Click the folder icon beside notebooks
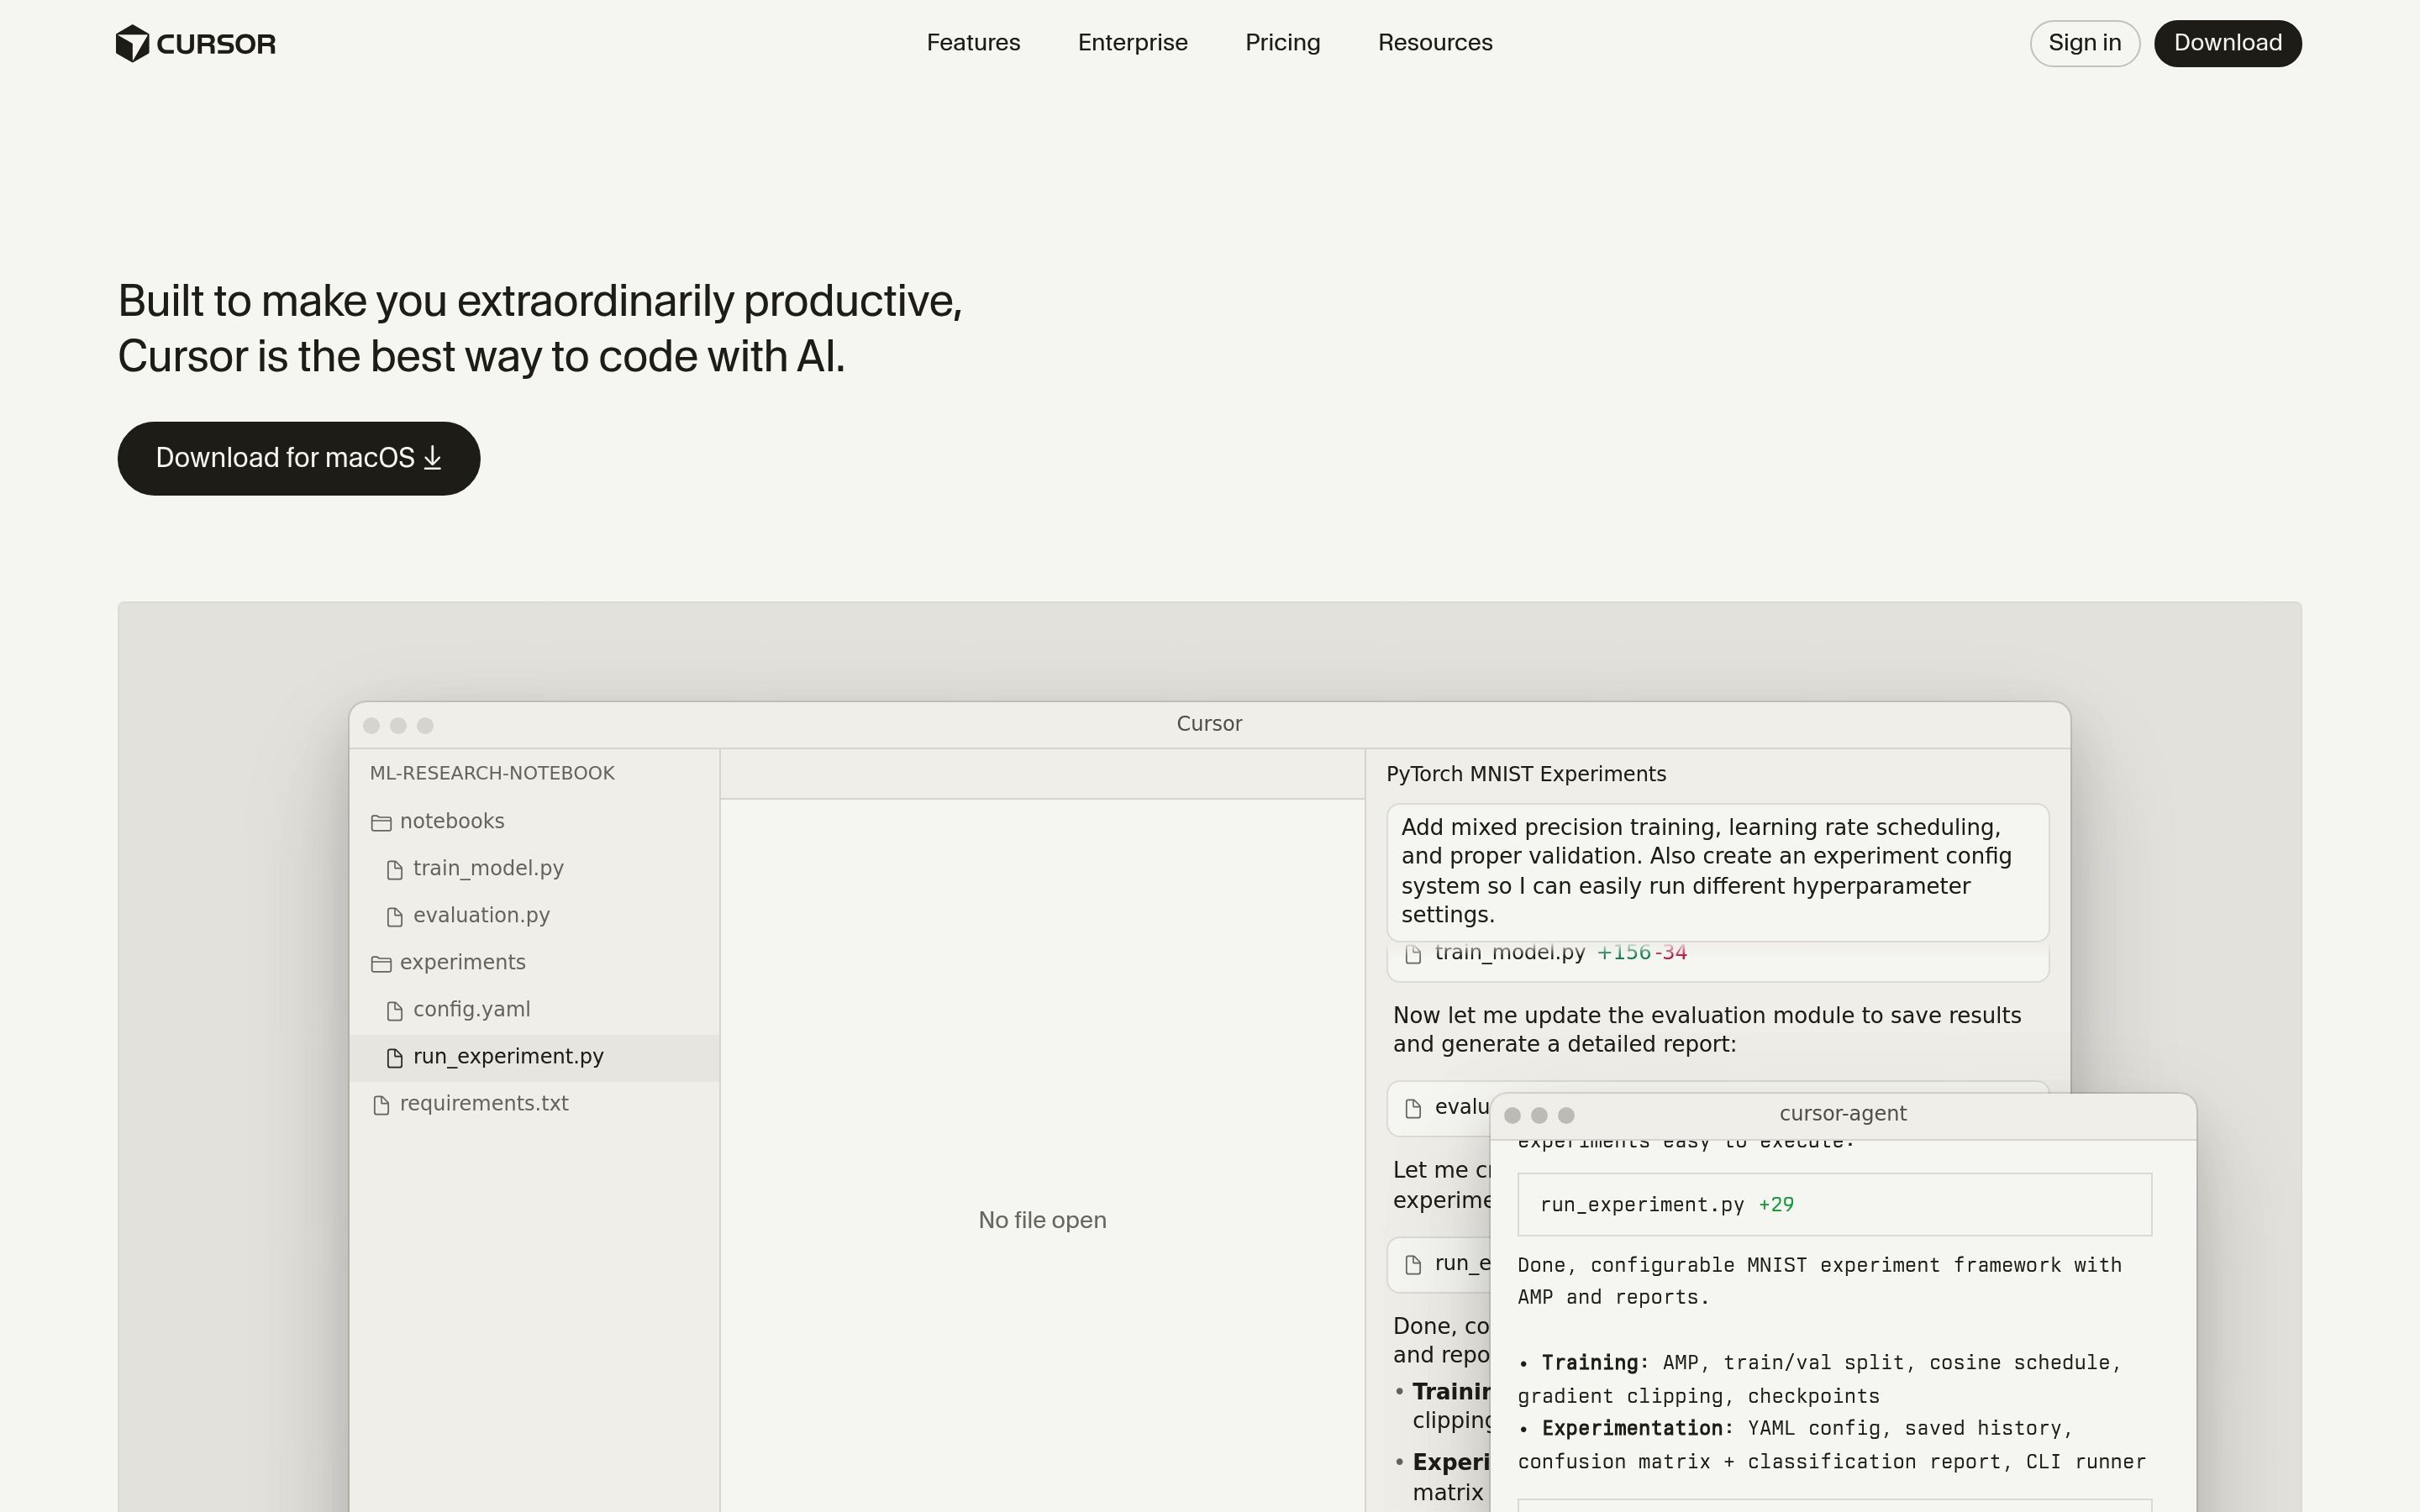Screen dimensions: 2420x1512 click(x=381, y=822)
